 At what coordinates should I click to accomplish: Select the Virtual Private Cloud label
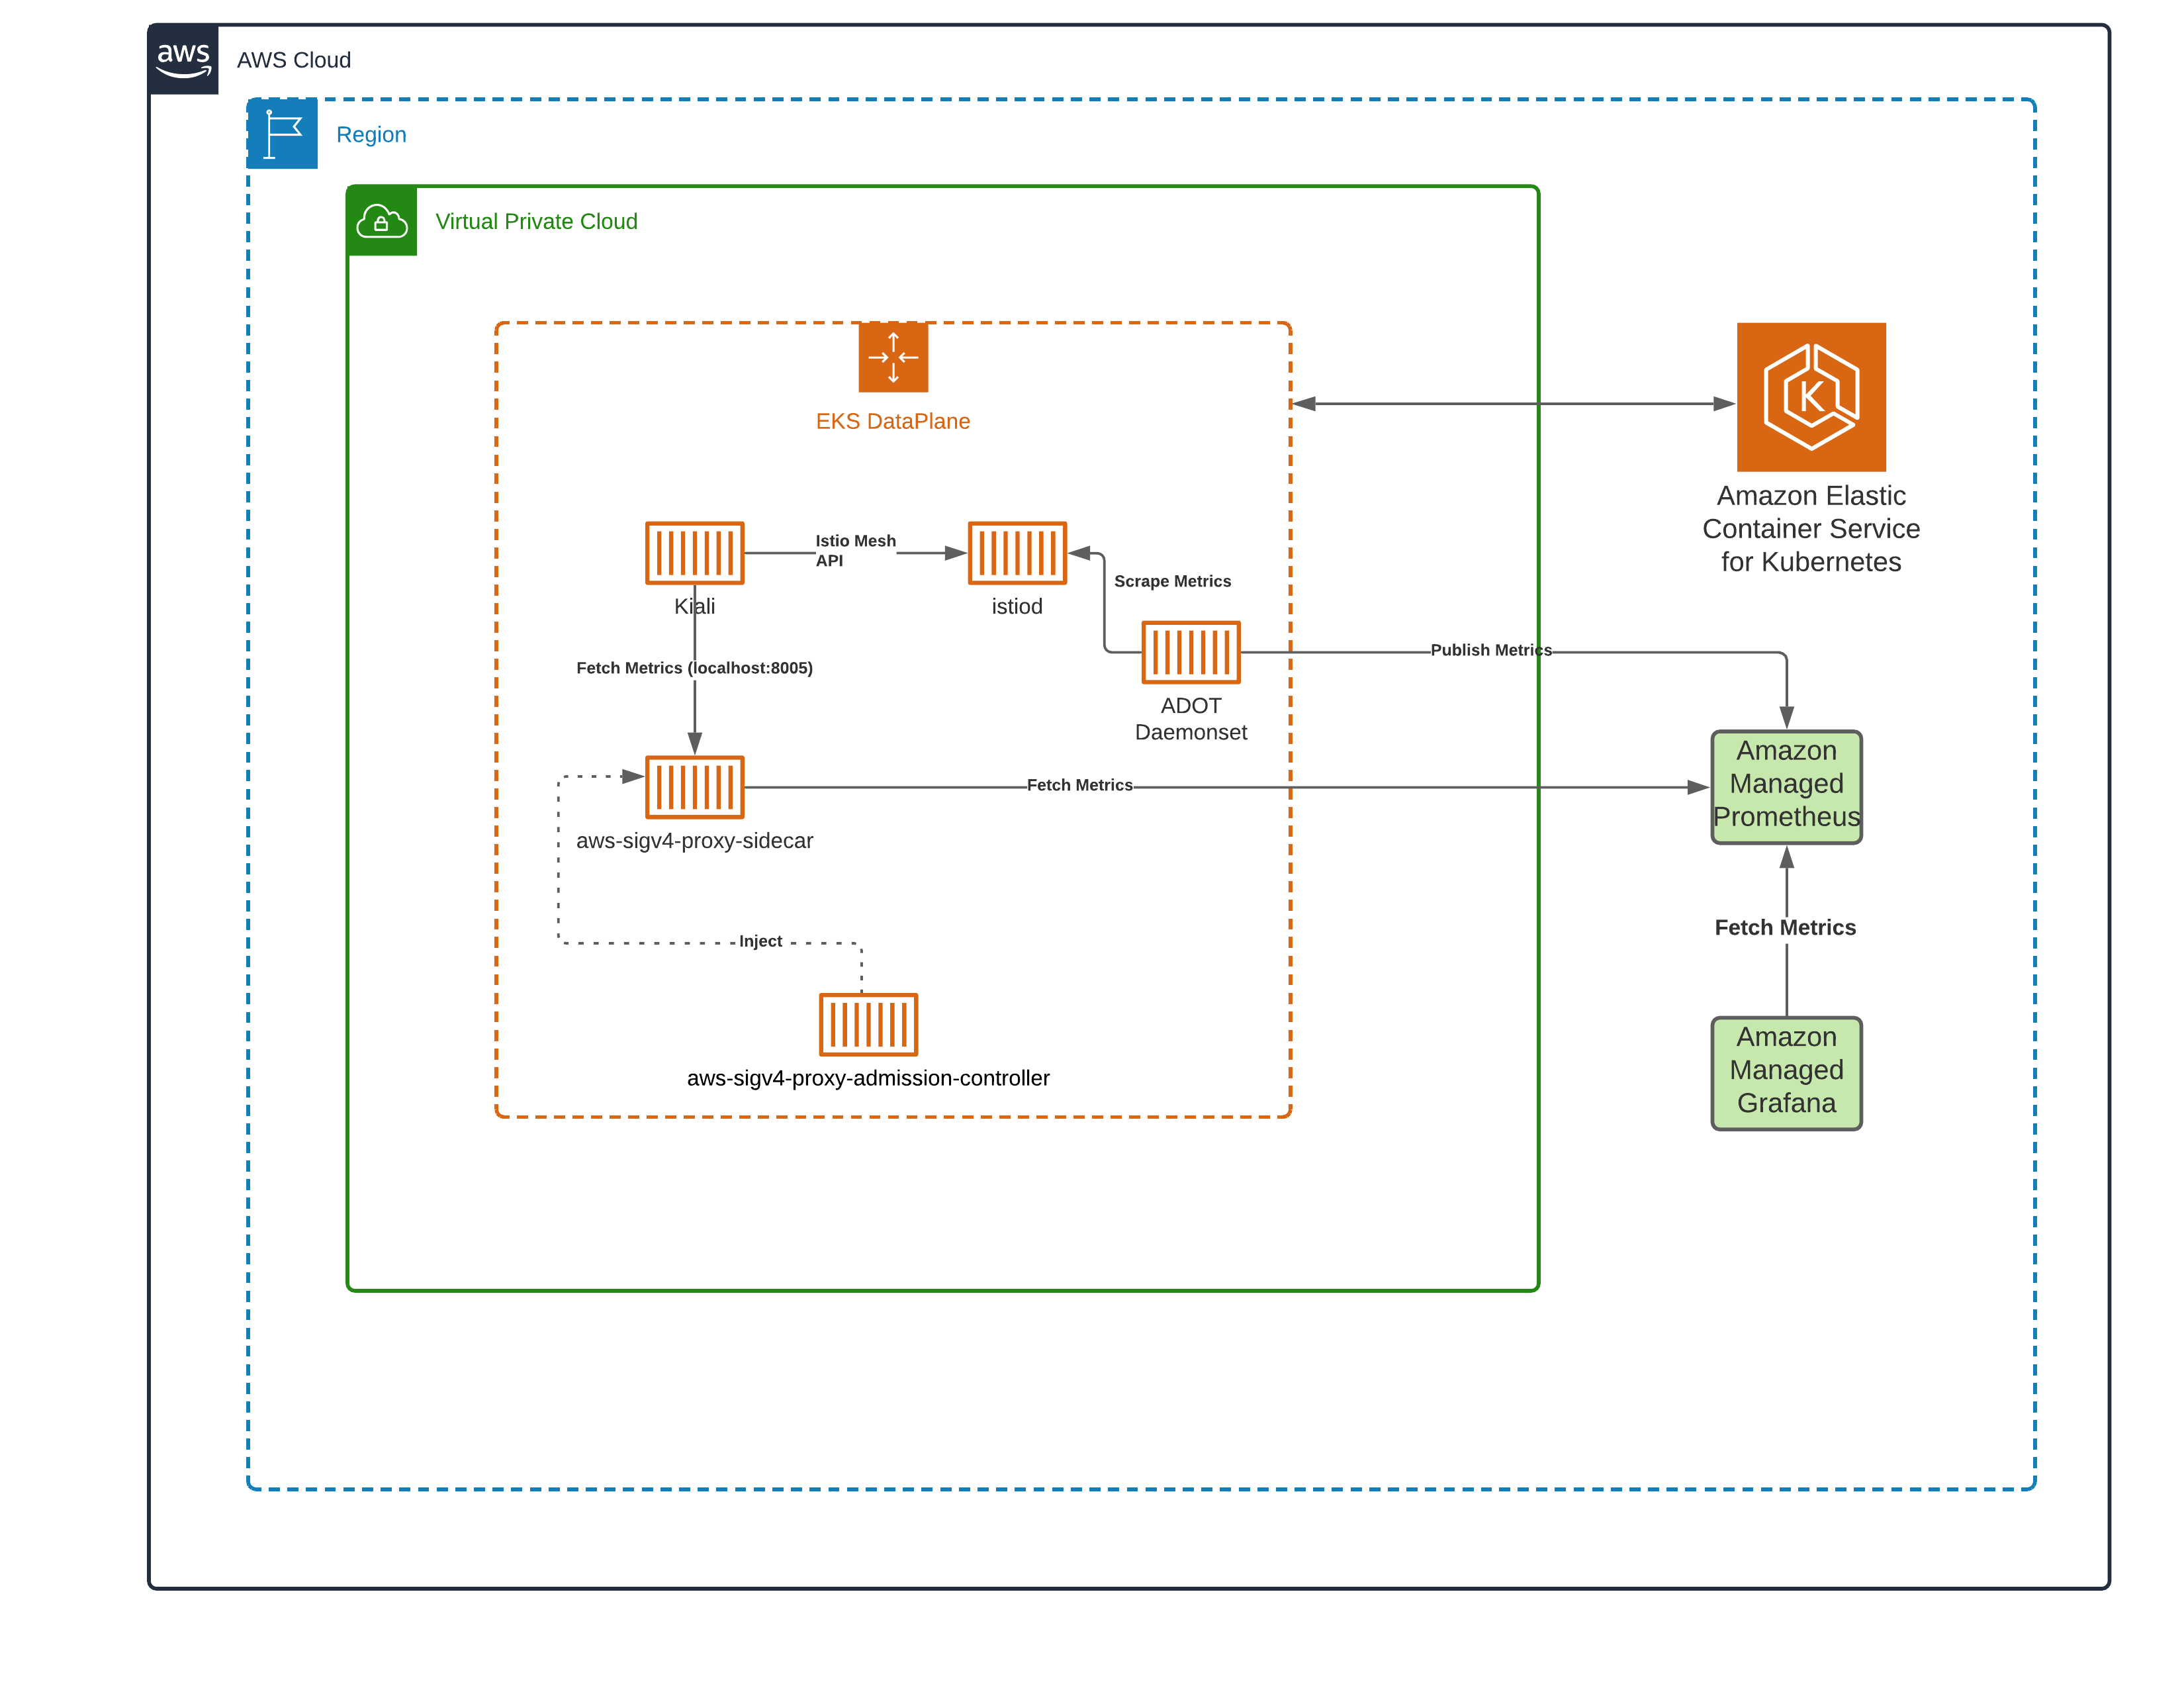click(537, 221)
